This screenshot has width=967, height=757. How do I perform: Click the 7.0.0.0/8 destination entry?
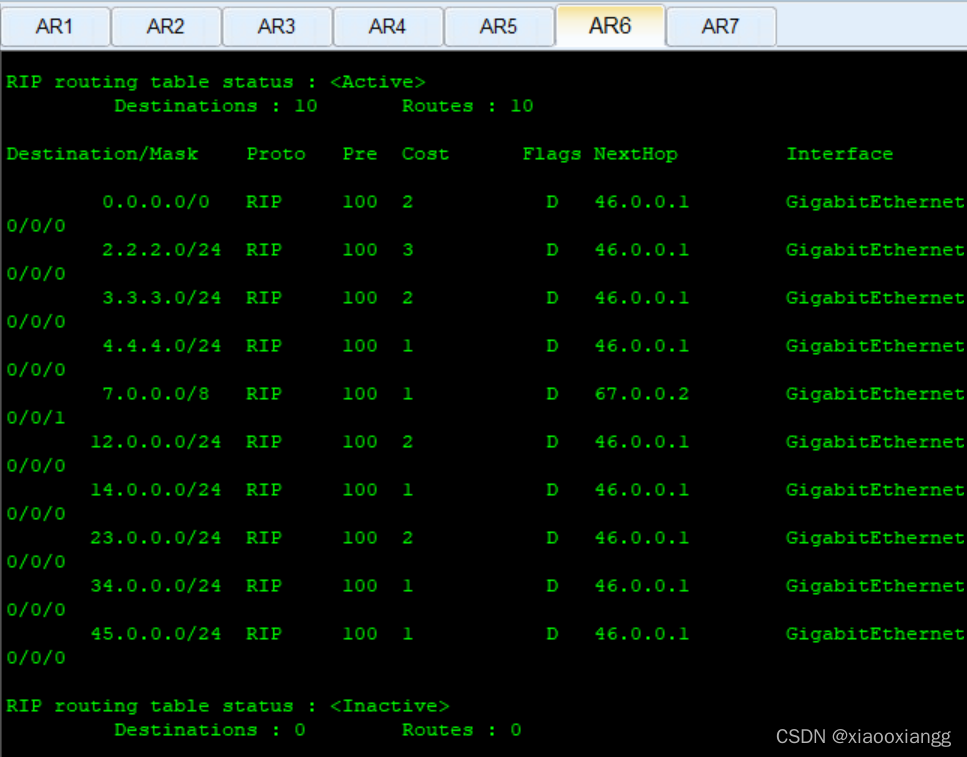tap(156, 394)
